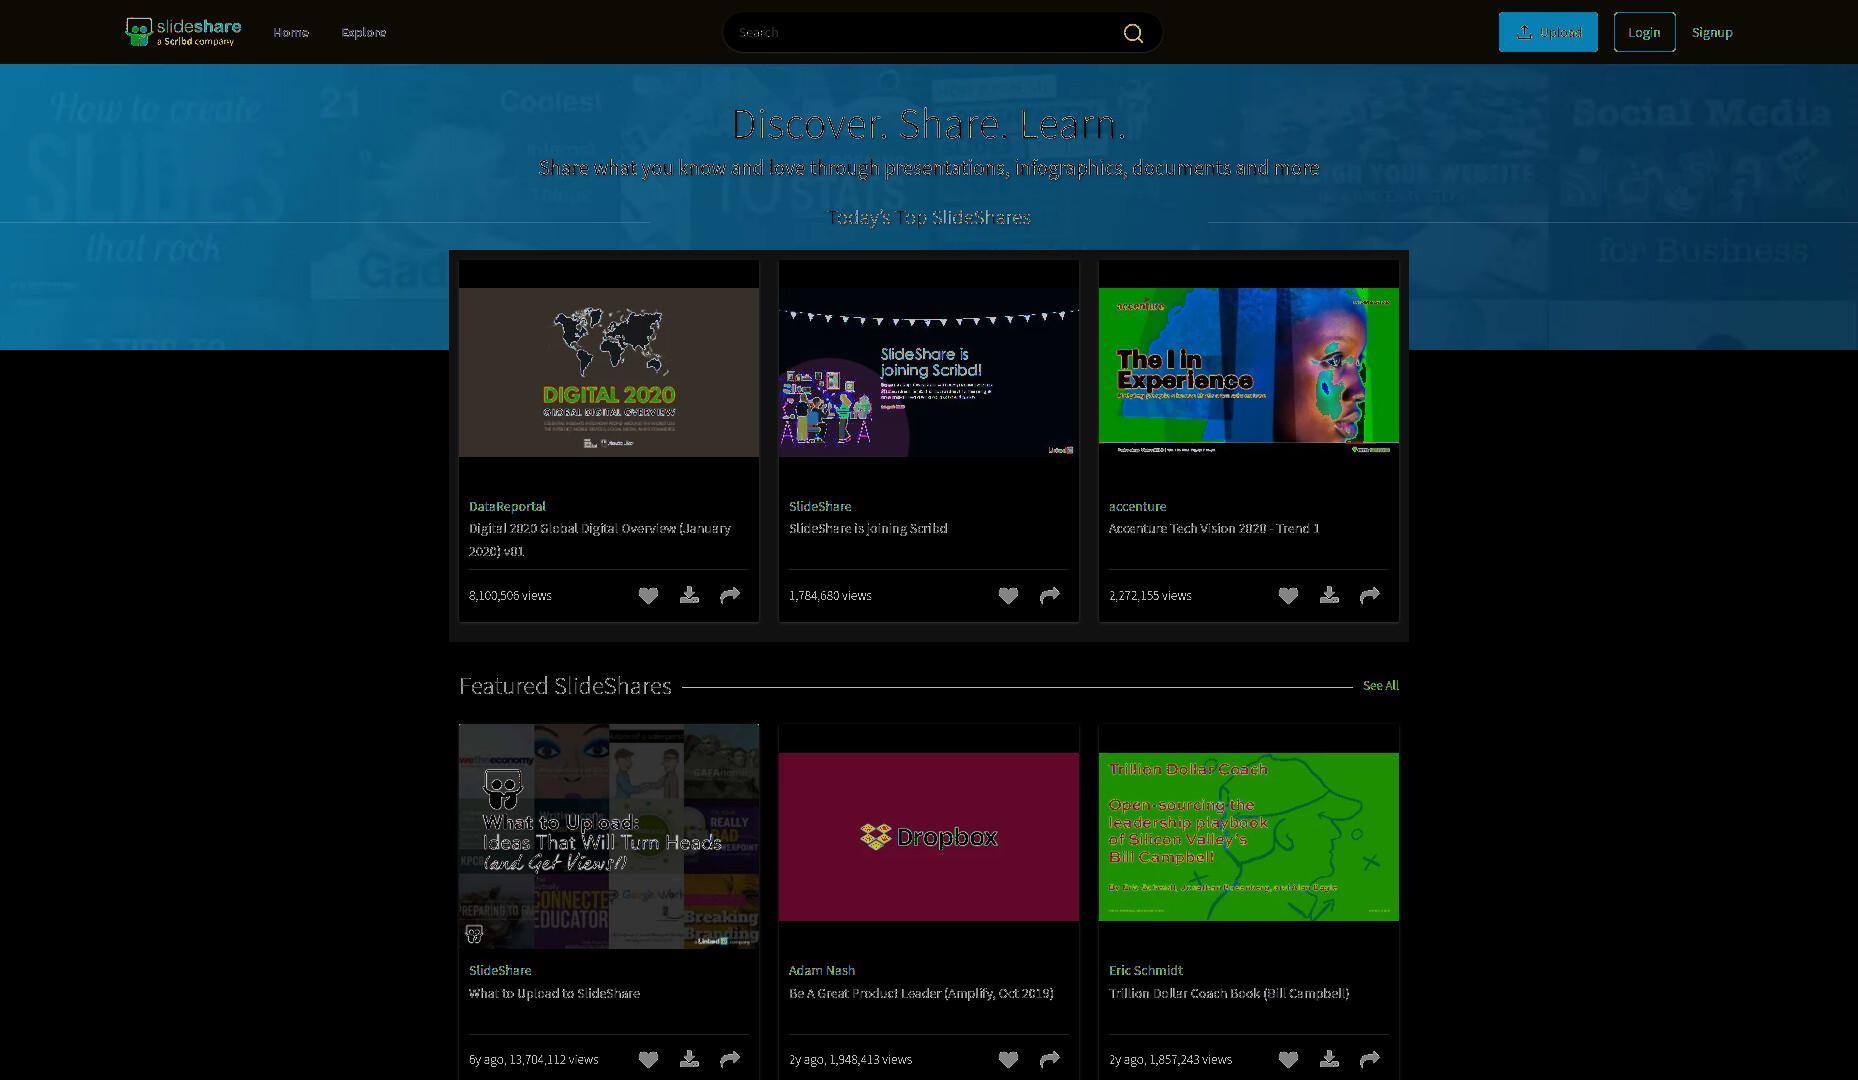Viewport: 1858px width, 1080px height.
Task: Click See All featured SlideShares
Action: 1381,685
